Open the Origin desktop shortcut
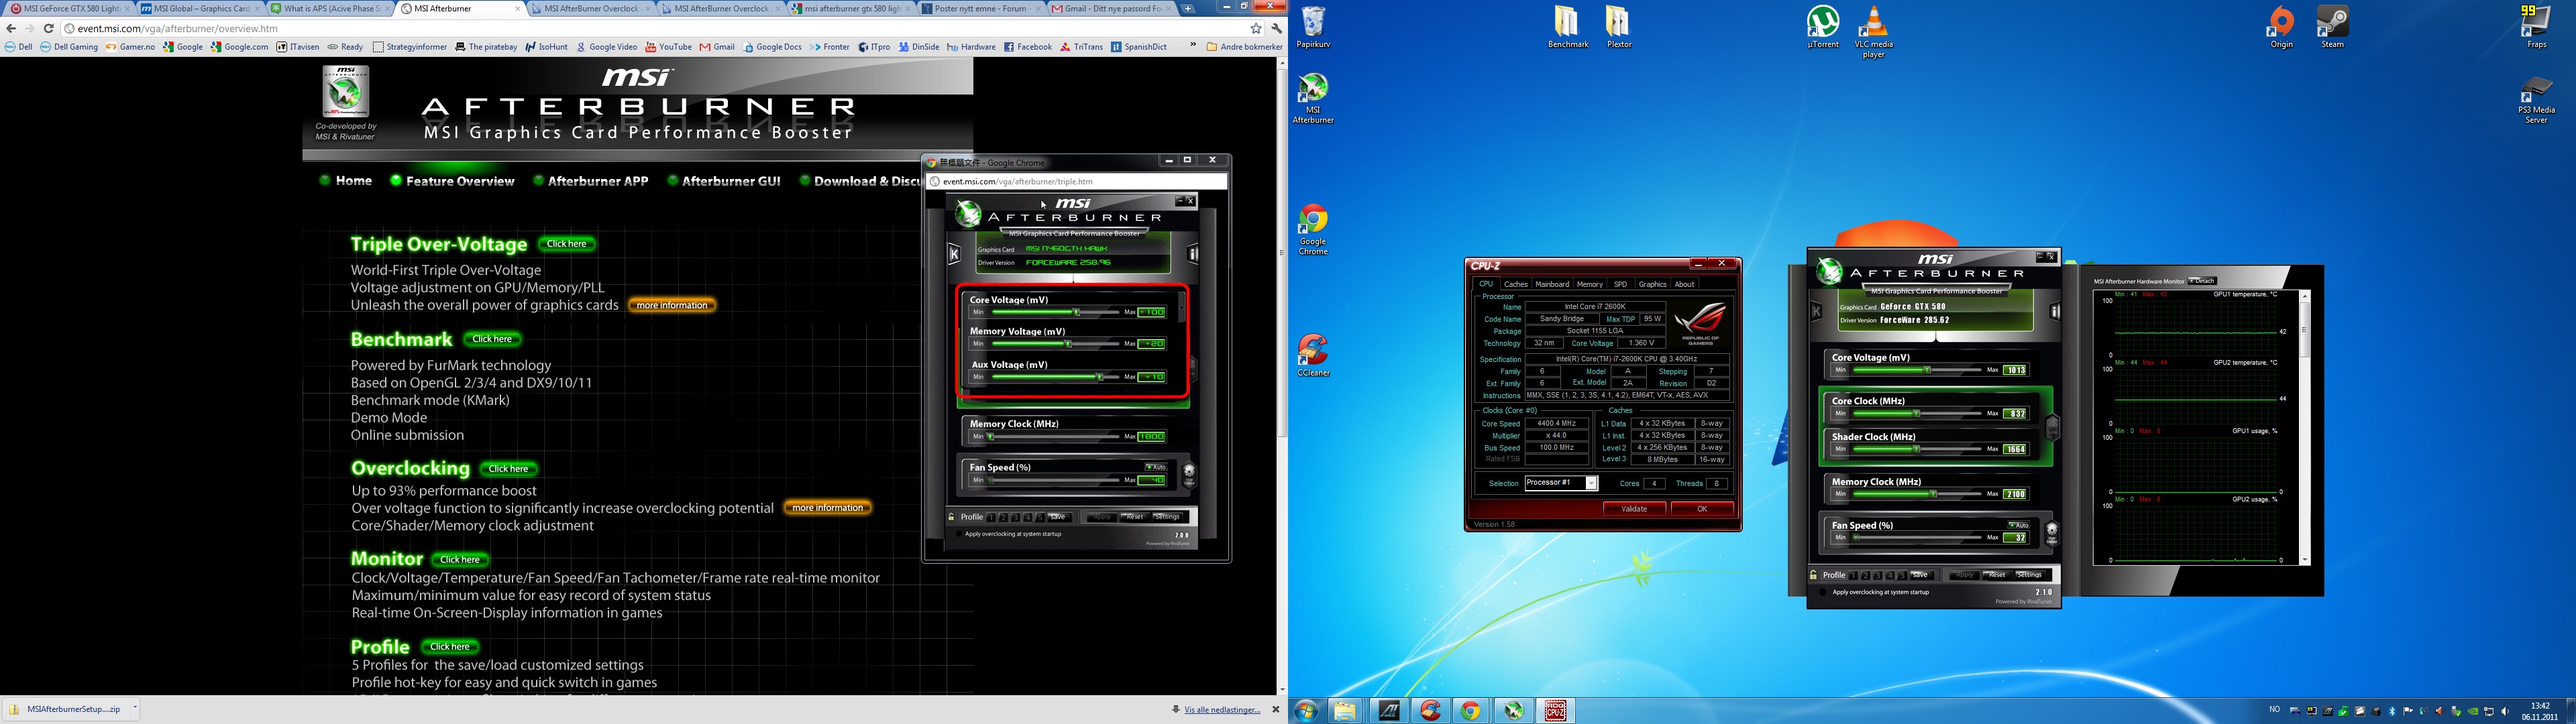Image resolution: width=2576 pixels, height=724 pixels. (2281, 27)
